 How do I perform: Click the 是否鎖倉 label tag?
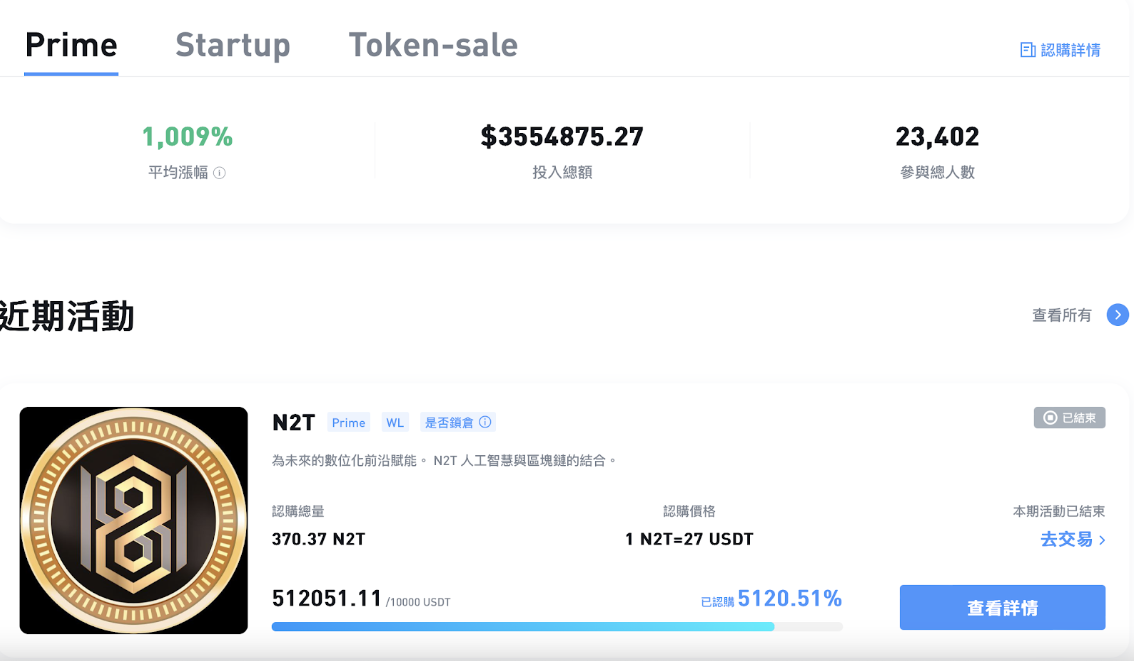click(x=450, y=423)
